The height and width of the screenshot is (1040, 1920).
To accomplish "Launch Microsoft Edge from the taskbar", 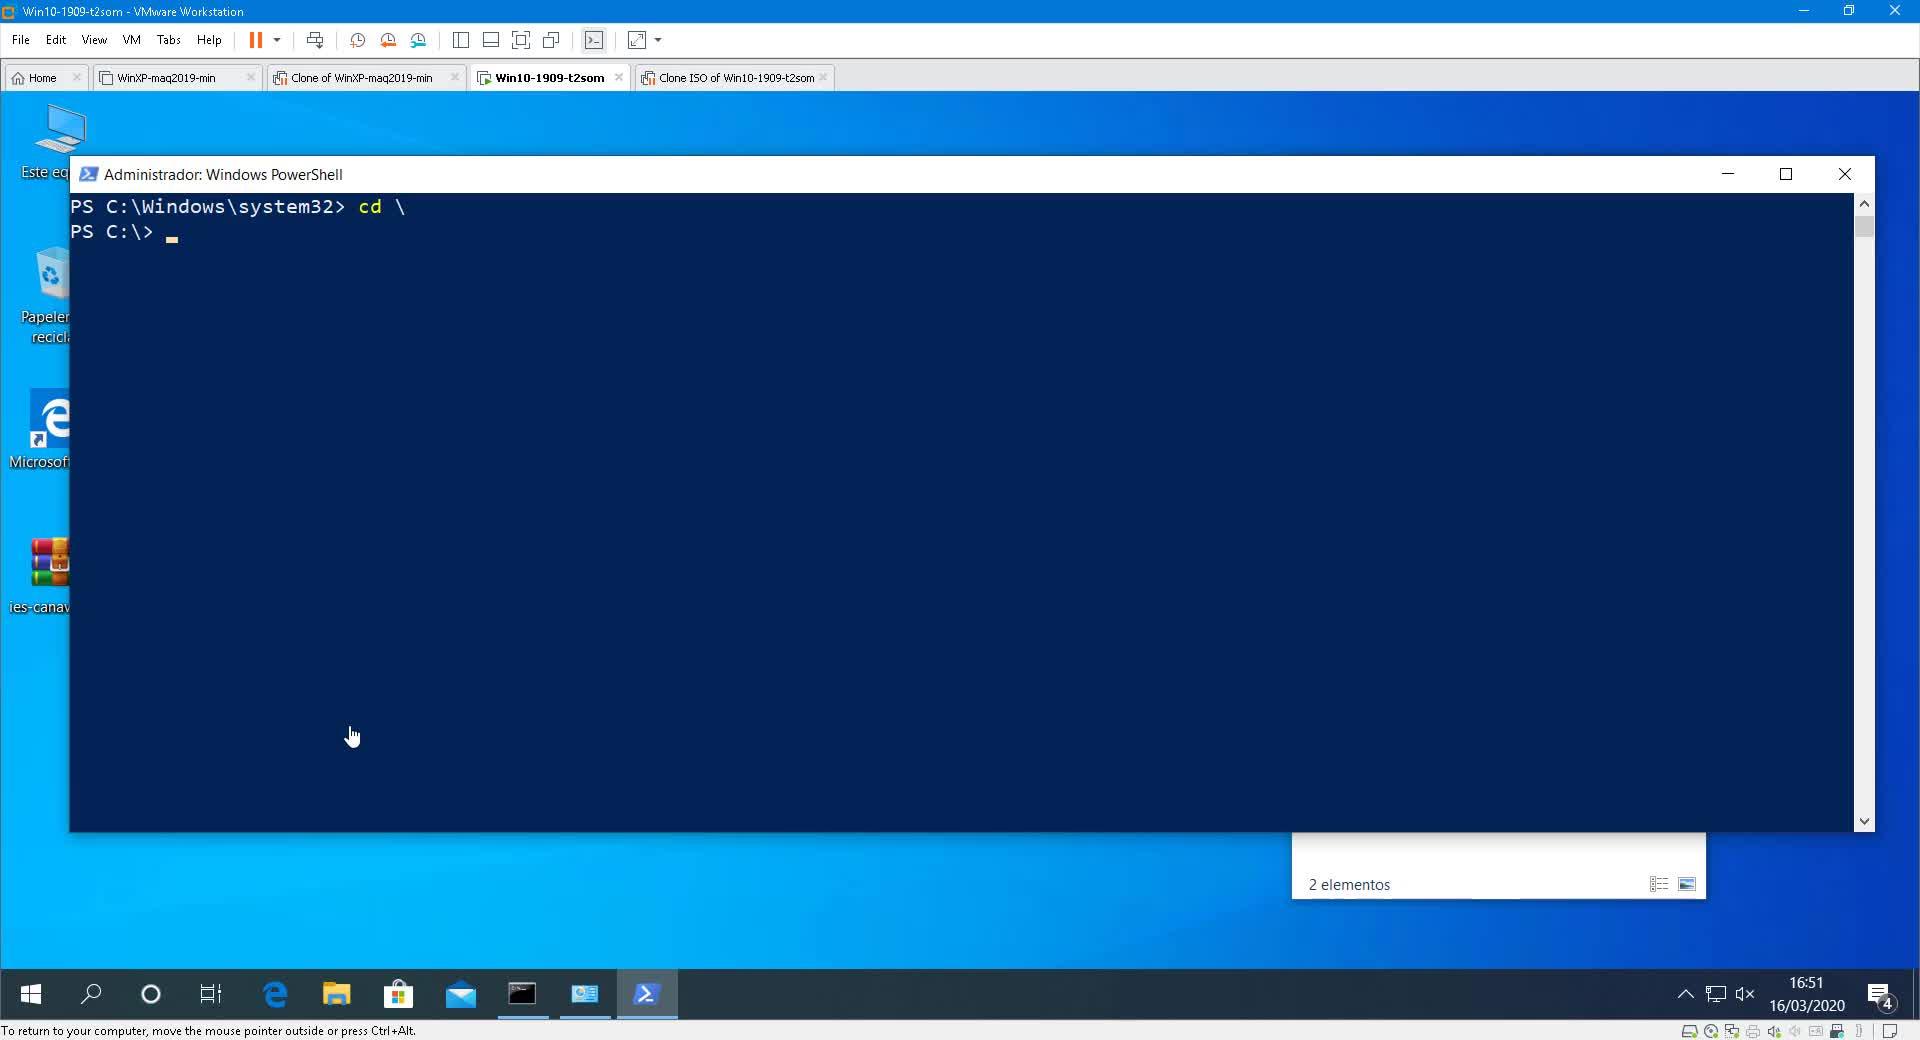I will click(275, 994).
